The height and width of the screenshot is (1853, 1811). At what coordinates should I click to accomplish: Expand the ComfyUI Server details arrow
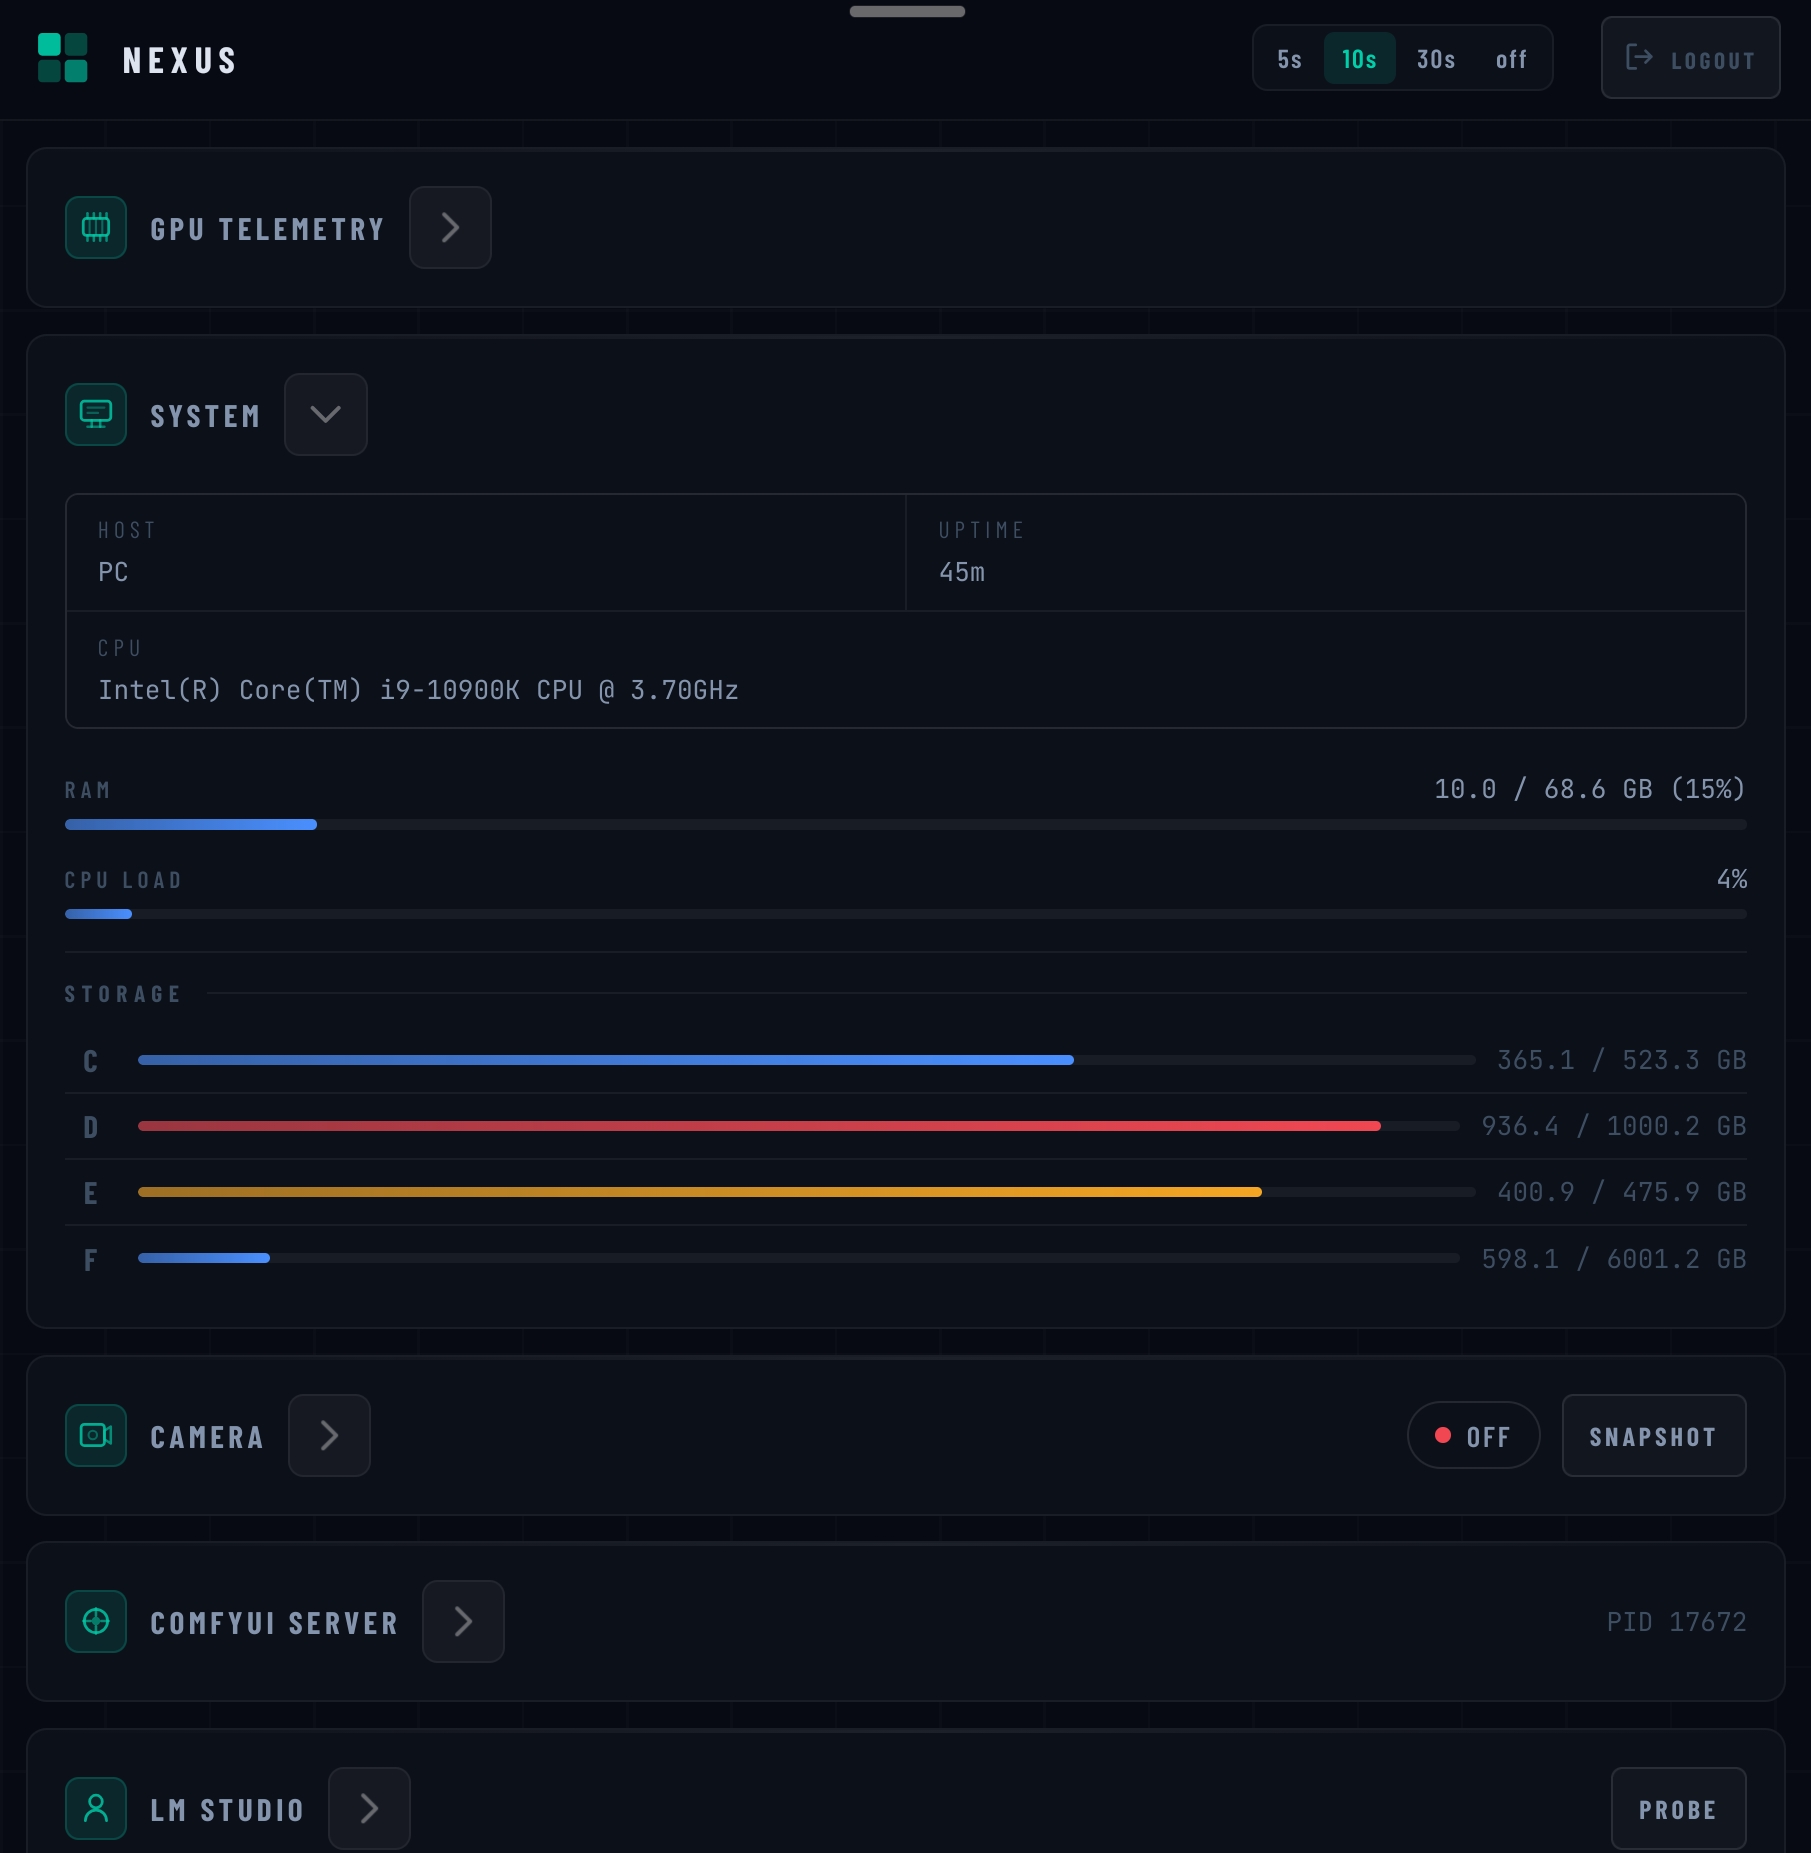463,1621
